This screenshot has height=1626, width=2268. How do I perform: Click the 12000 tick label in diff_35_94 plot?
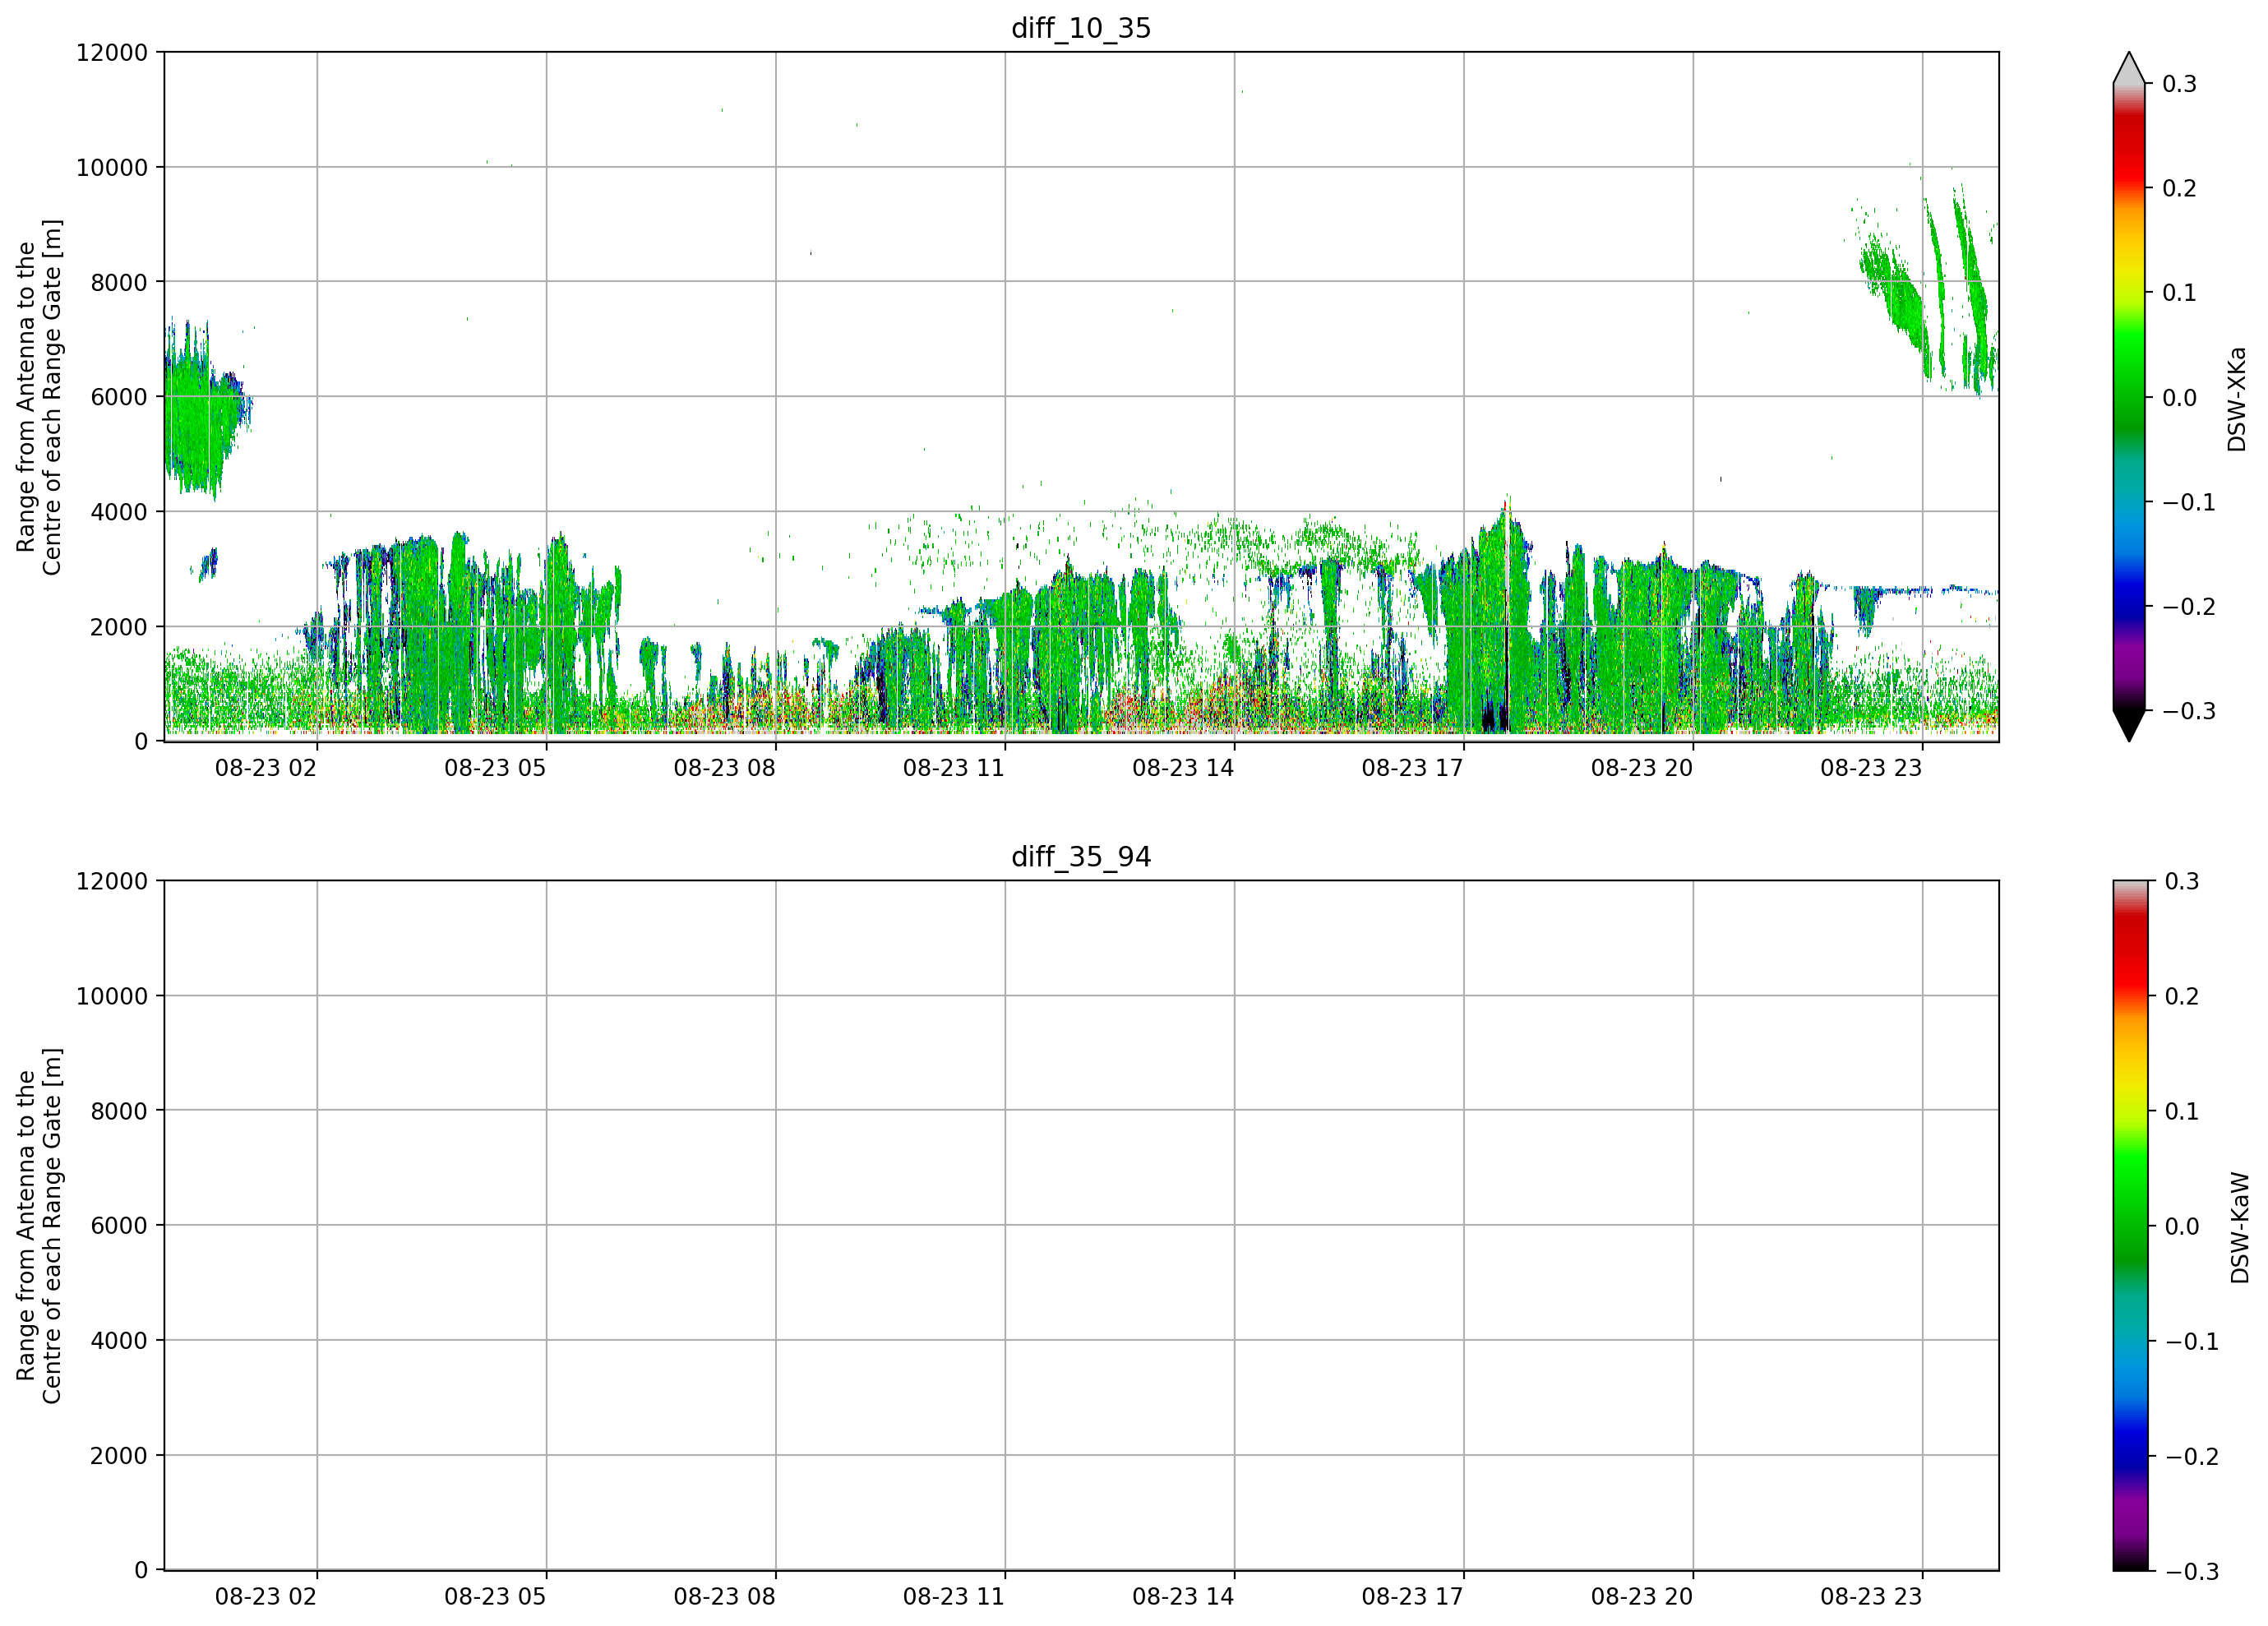[x=112, y=882]
